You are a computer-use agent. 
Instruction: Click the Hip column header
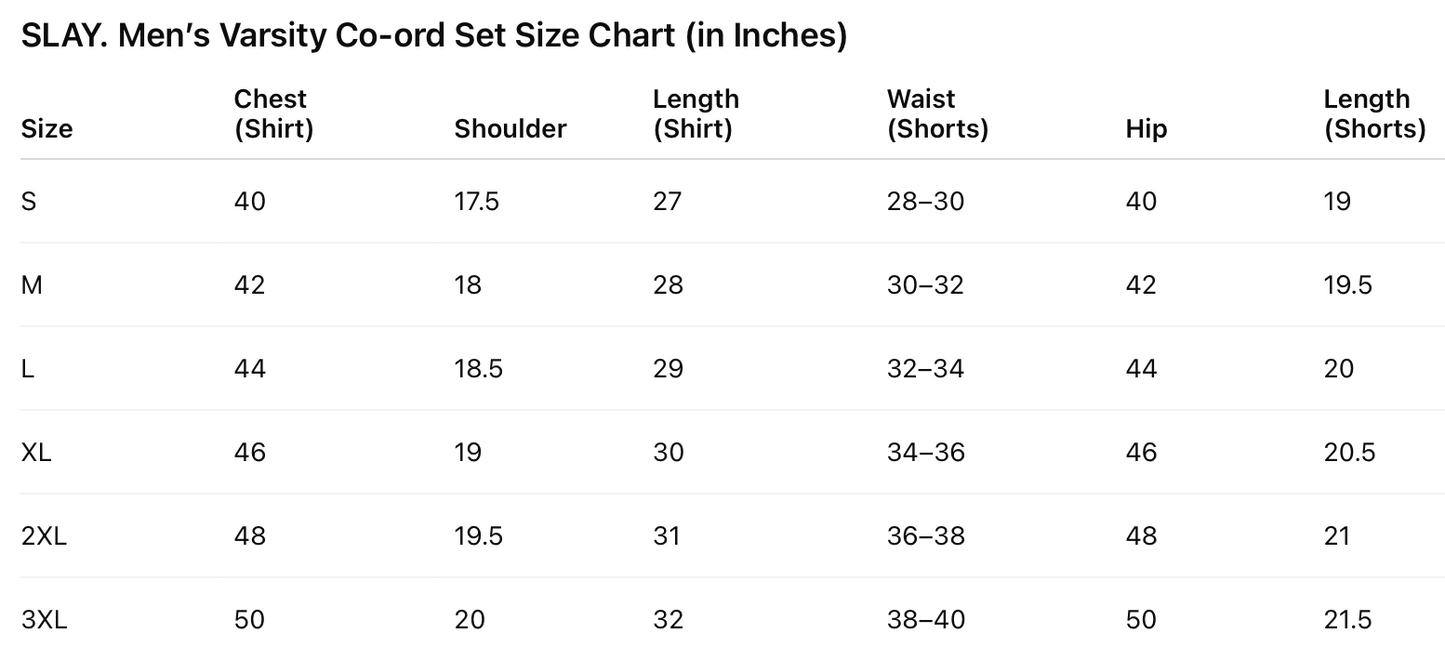pyautogui.click(x=1146, y=129)
